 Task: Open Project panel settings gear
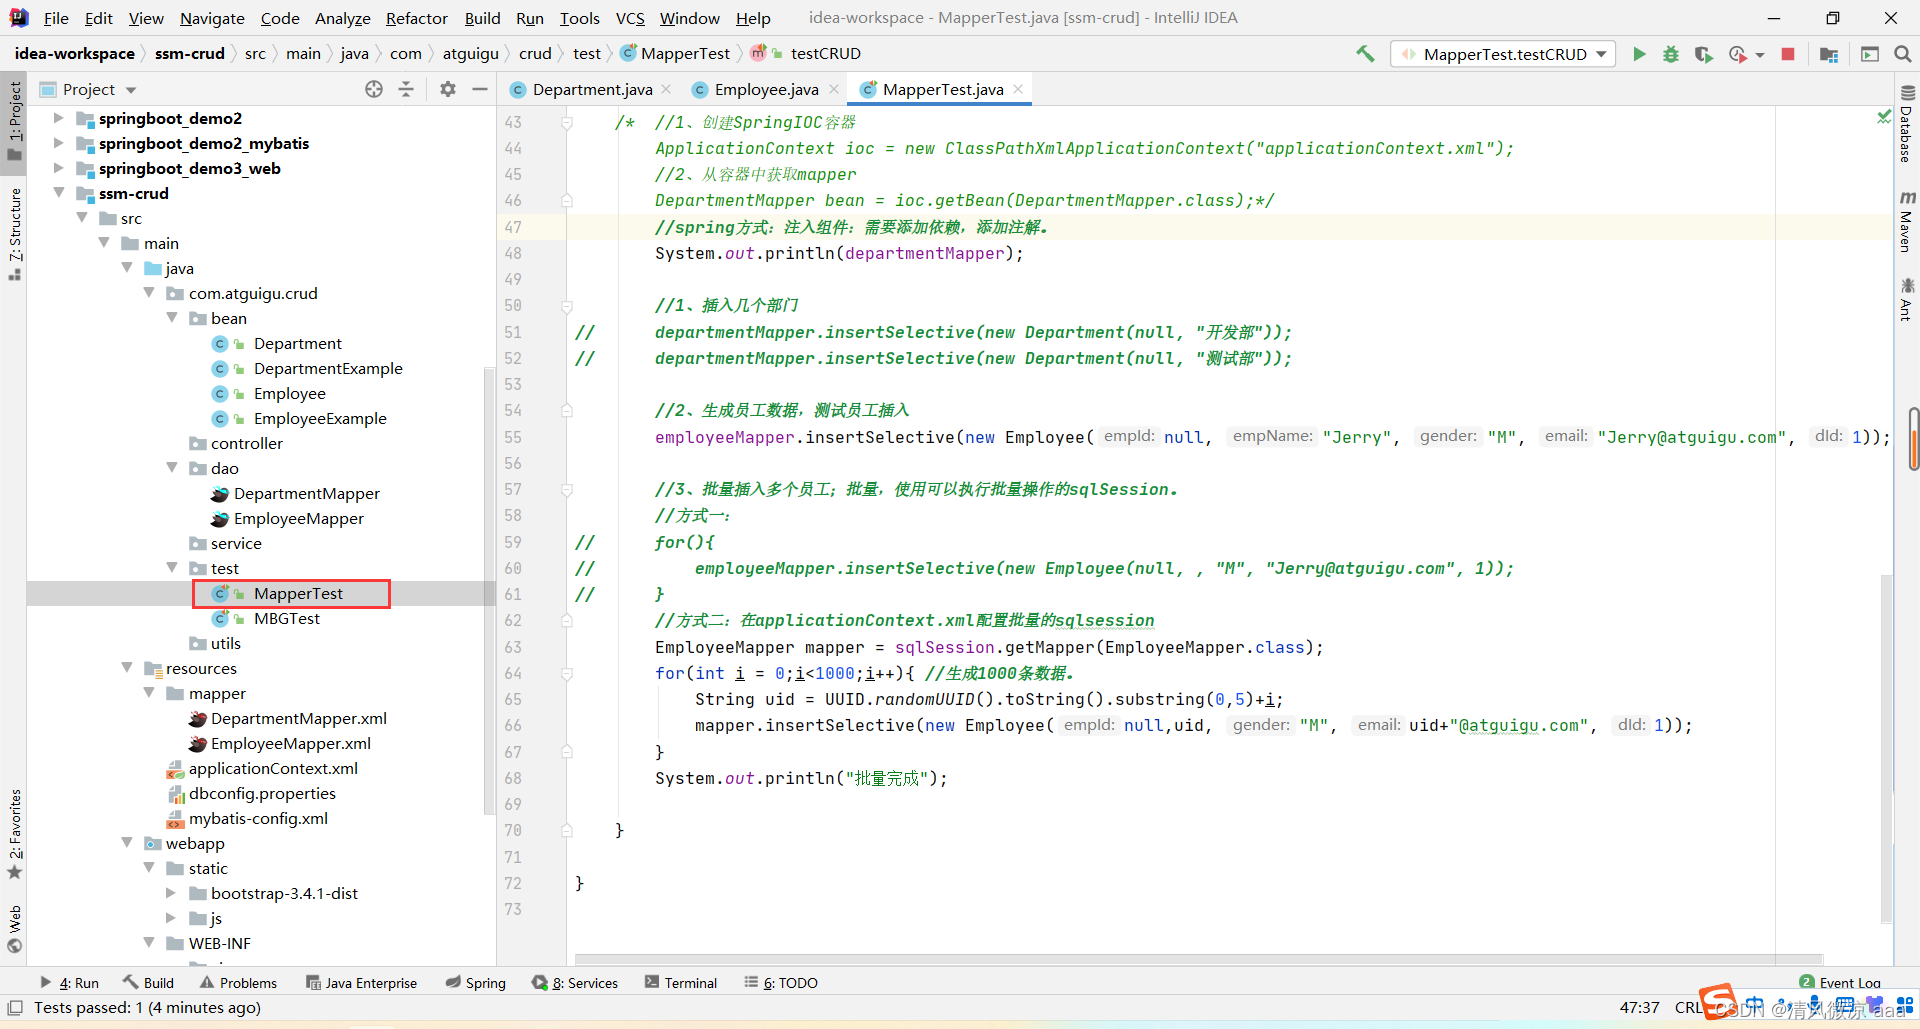pyautogui.click(x=448, y=89)
